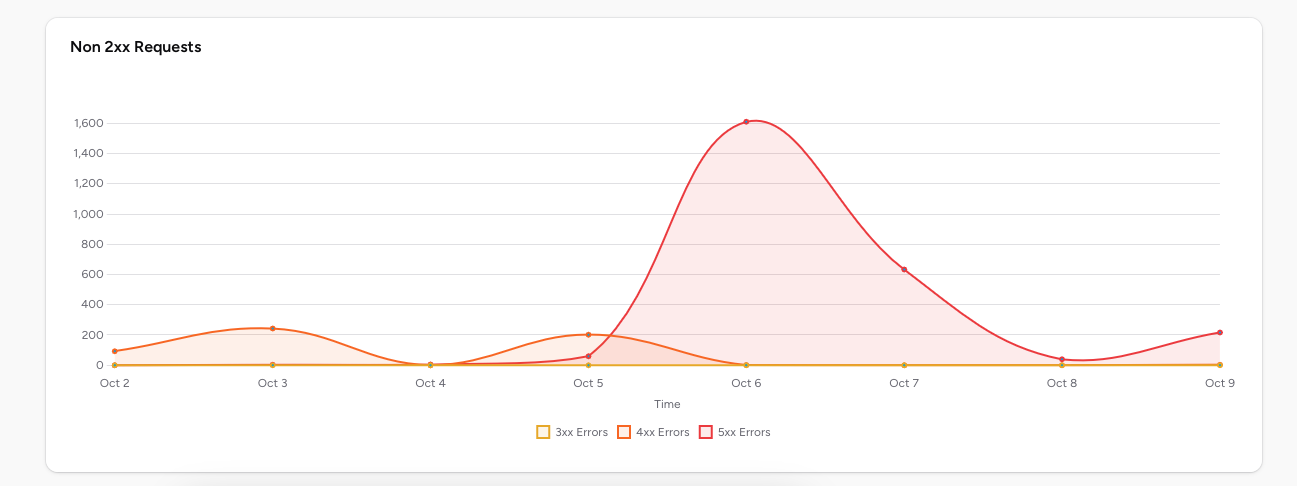Image resolution: width=1297 pixels, height=486 pixels.
Task: Click the 4xx Errors legend text
Action: pyautogui.click(x=662, y=432)
